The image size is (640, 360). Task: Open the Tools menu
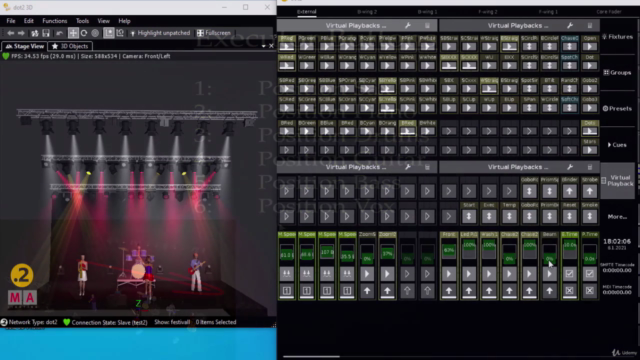[82, 21]
